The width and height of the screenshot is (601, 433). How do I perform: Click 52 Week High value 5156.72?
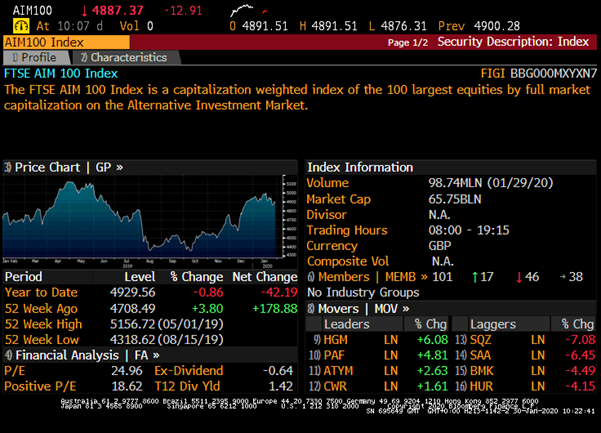133,324
